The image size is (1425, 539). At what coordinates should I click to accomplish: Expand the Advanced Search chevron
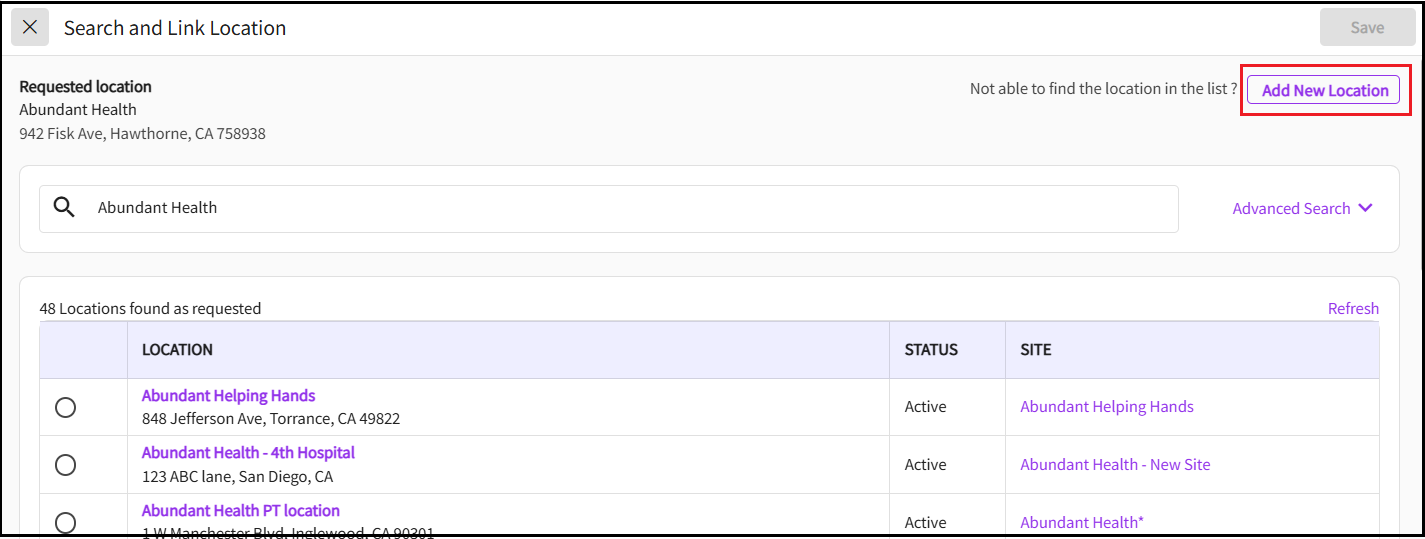(x=1366, y=208)
